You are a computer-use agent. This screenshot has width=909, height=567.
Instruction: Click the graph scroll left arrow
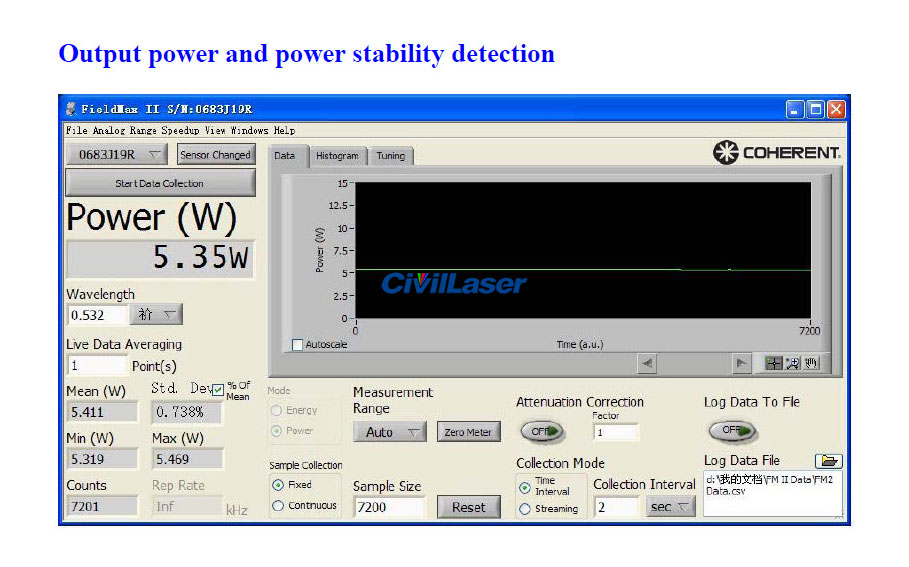tap(647, 364)
